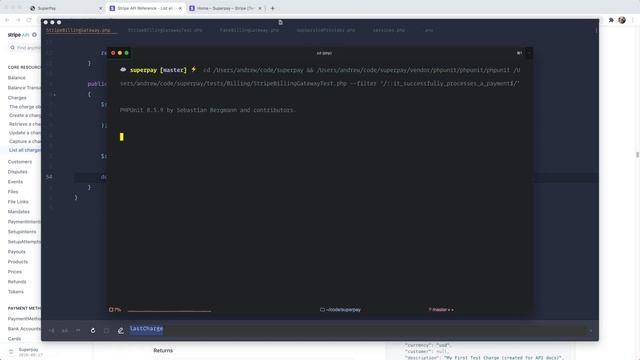This screenshot has height=360, width=640.
Task: Open Payouts in Stripe docs sidebar
Action: 17,252
